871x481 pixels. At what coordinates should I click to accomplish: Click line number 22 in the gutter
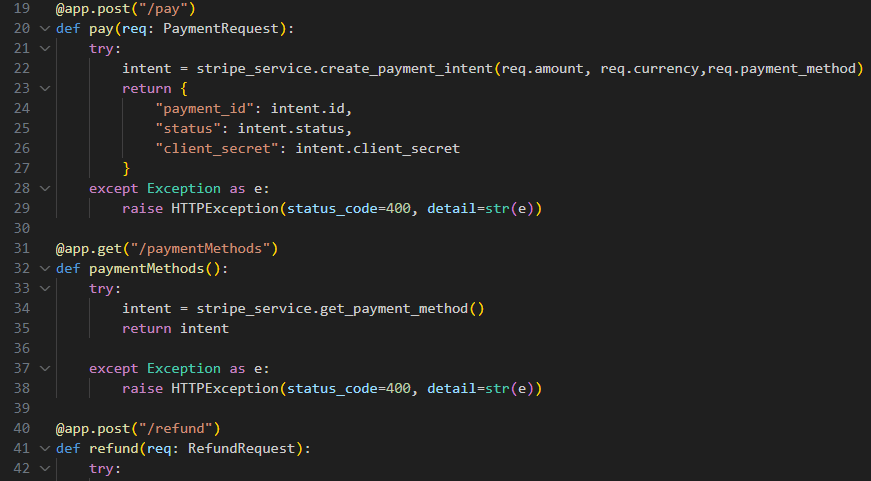[x=22, y=68]
